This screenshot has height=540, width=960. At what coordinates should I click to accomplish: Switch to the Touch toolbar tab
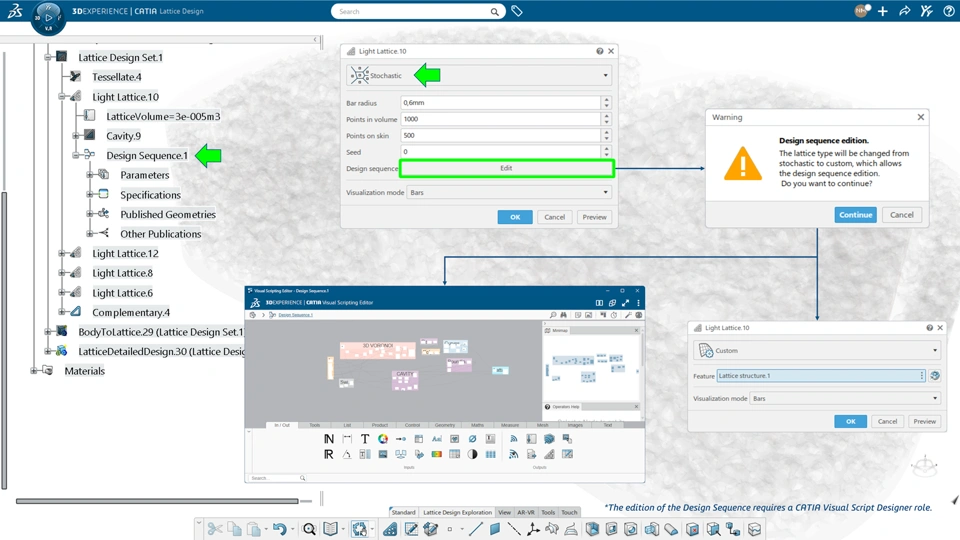pos(569,512)
